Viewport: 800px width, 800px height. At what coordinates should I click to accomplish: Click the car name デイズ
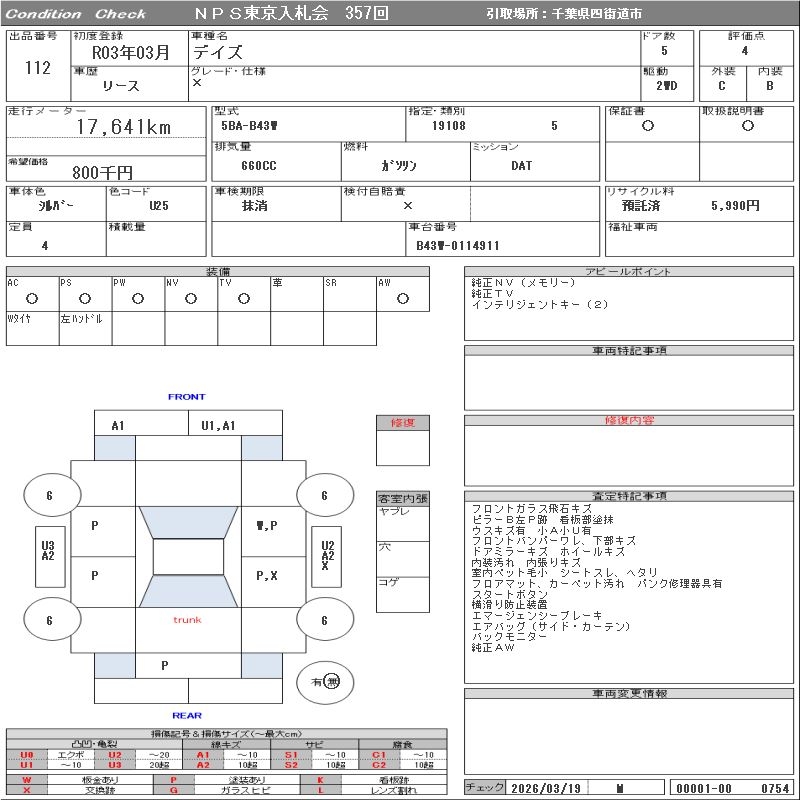(x=218, y=52)
